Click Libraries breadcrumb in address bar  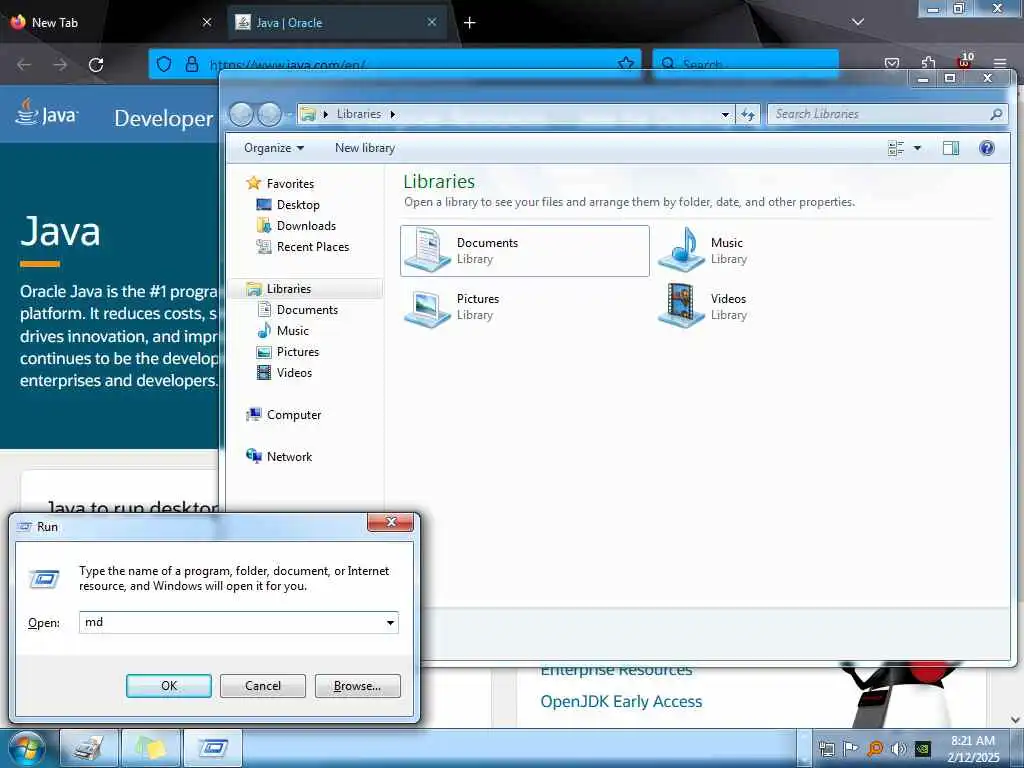pyautogui.click(x=359, y=114)
